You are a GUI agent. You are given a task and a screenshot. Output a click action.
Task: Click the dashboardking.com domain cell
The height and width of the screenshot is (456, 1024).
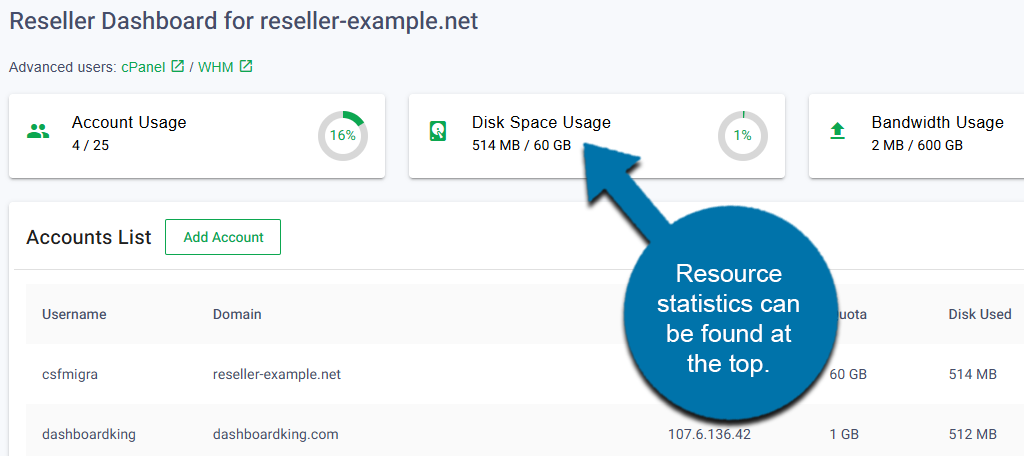pyautogui.click(x=275, y=434)
